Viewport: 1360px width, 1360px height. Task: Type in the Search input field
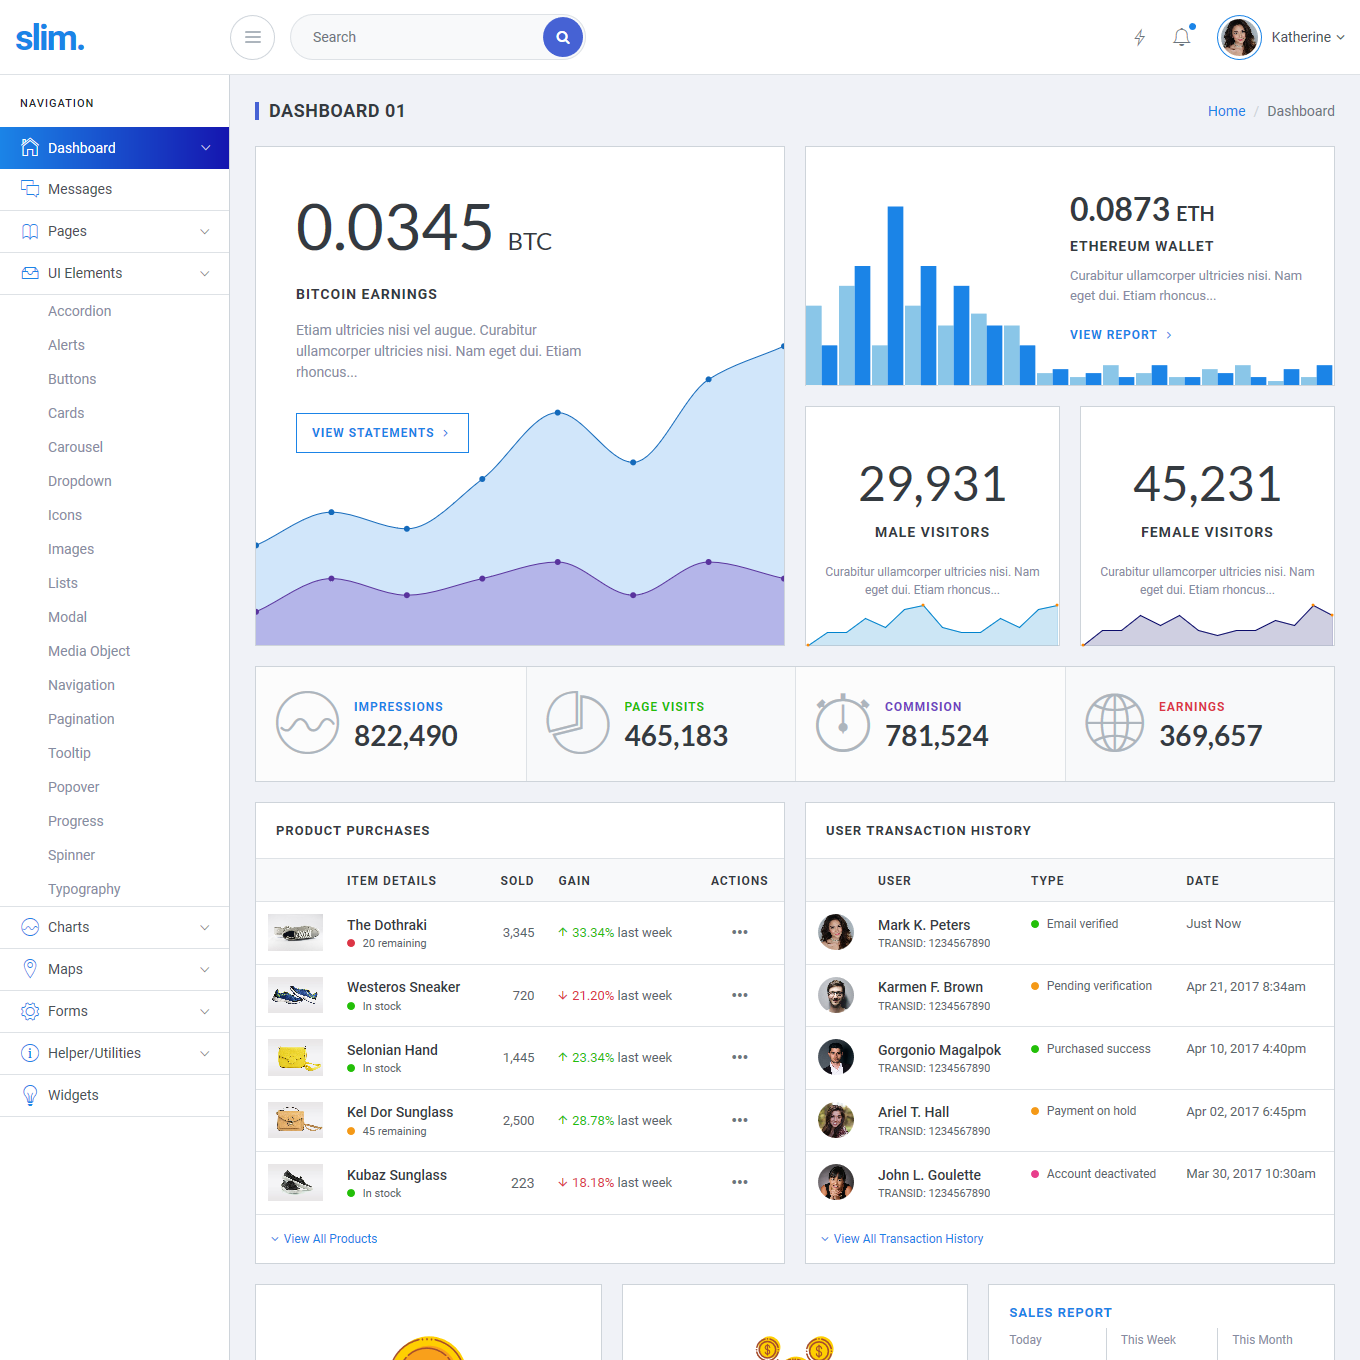tap(420, 37)
